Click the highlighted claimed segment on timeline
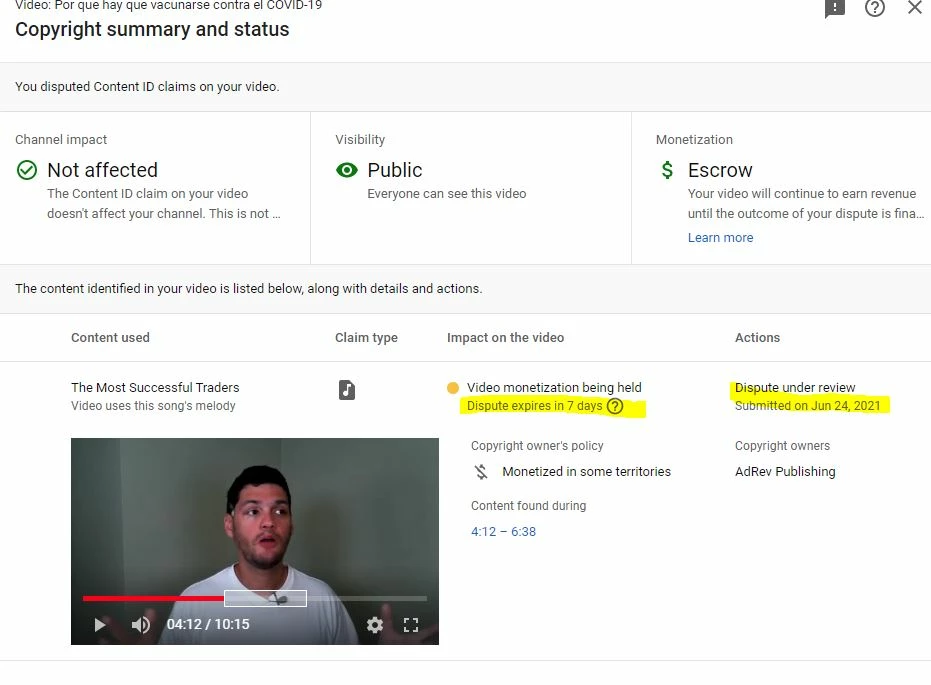 [x=265, y=598]
